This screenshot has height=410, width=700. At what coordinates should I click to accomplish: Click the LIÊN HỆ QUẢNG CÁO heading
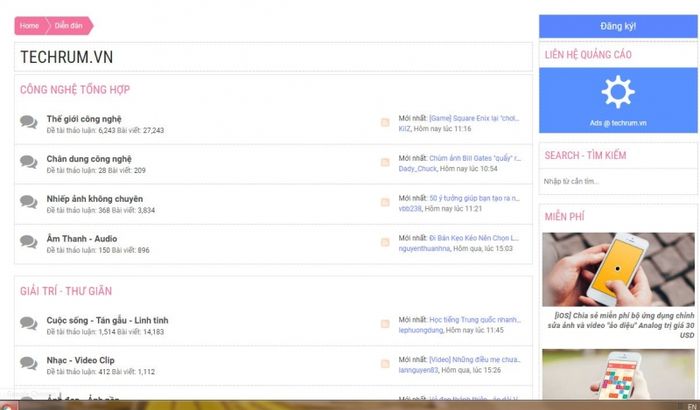[x=588, y=55]
